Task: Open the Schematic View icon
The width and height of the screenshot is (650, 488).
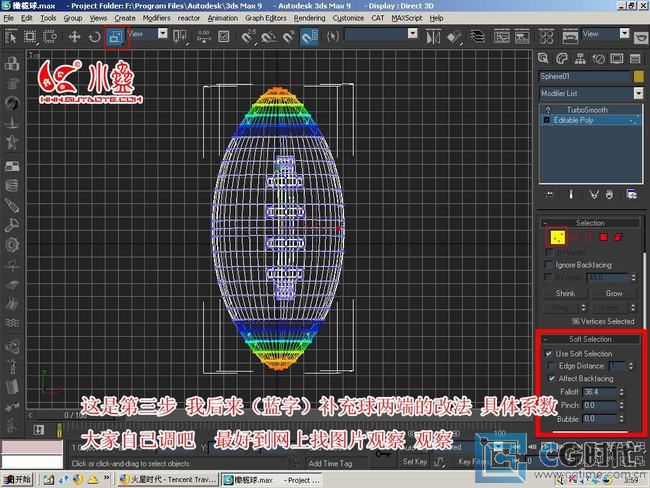Action: (522, 37)
